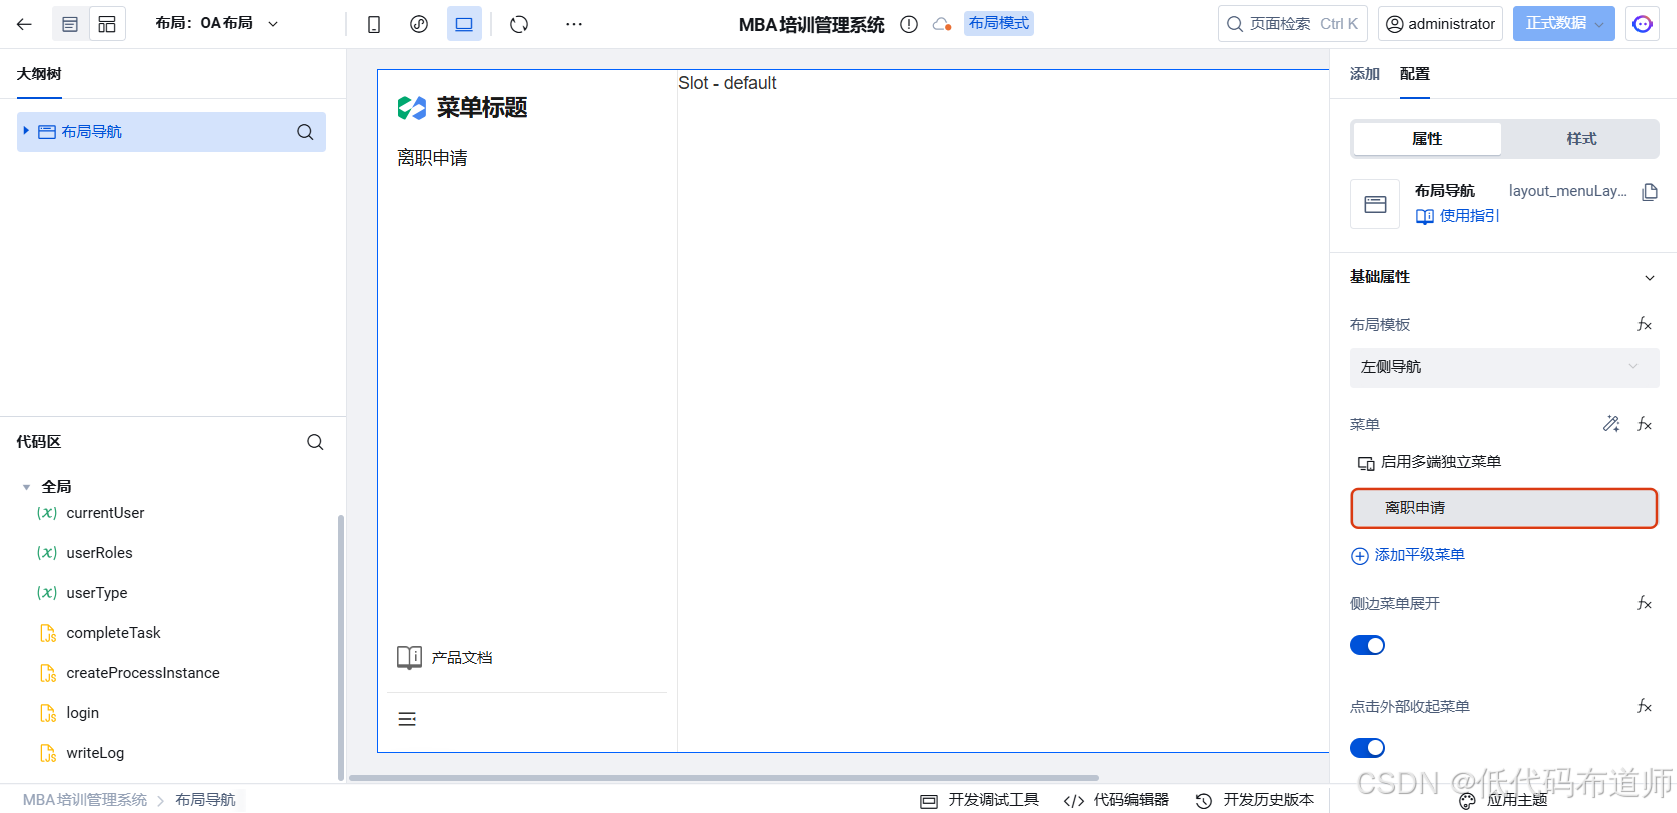
Task: Click the 菜单 magic wand icon
Action: (x=1611, y=424)
